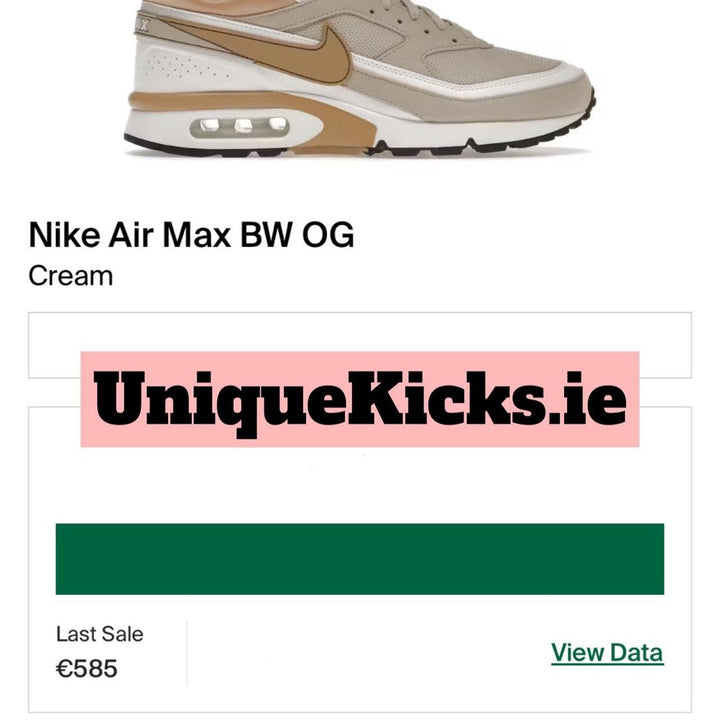Tap the Cream colorway label

click(x=71, y=276)
